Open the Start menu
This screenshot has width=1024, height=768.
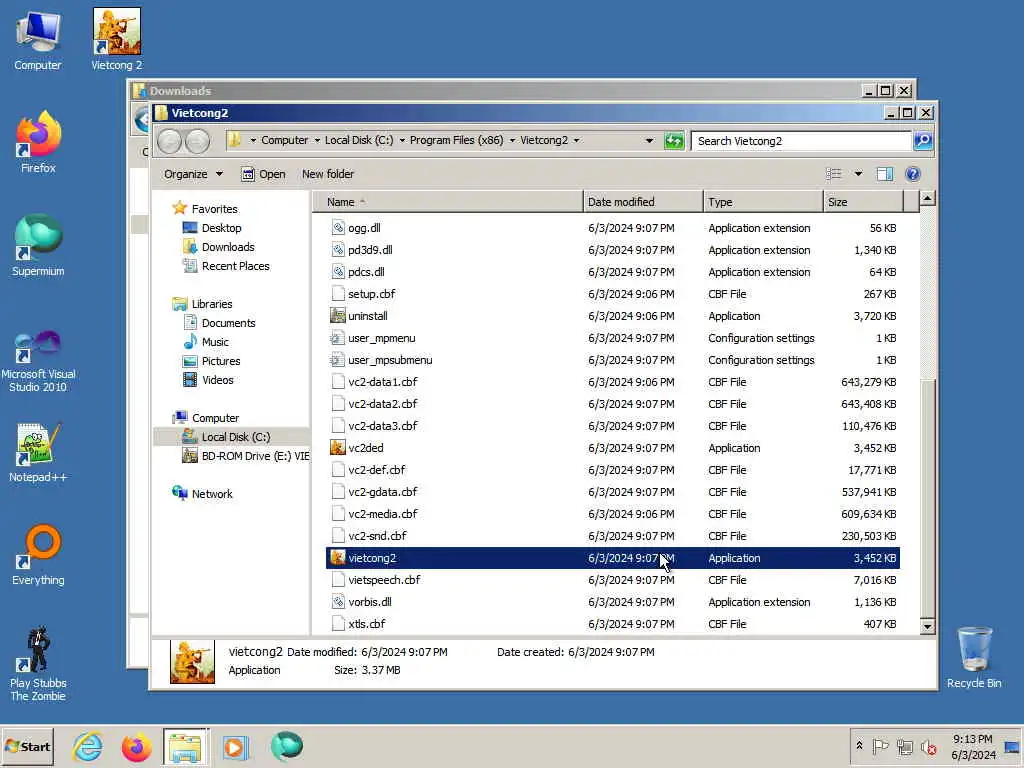point(27,746)
